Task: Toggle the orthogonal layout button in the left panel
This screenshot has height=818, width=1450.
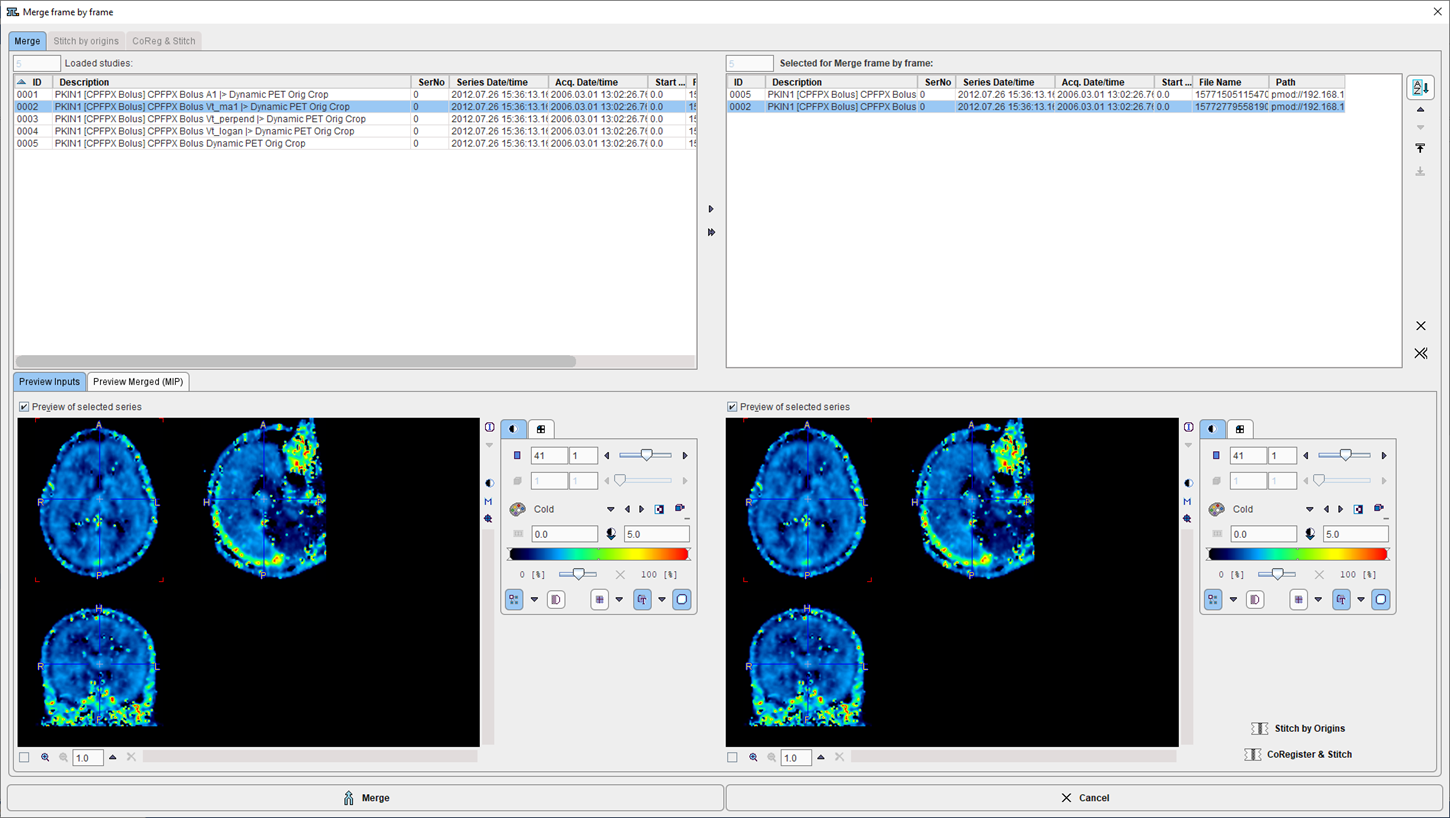Action: coord(514,600)
